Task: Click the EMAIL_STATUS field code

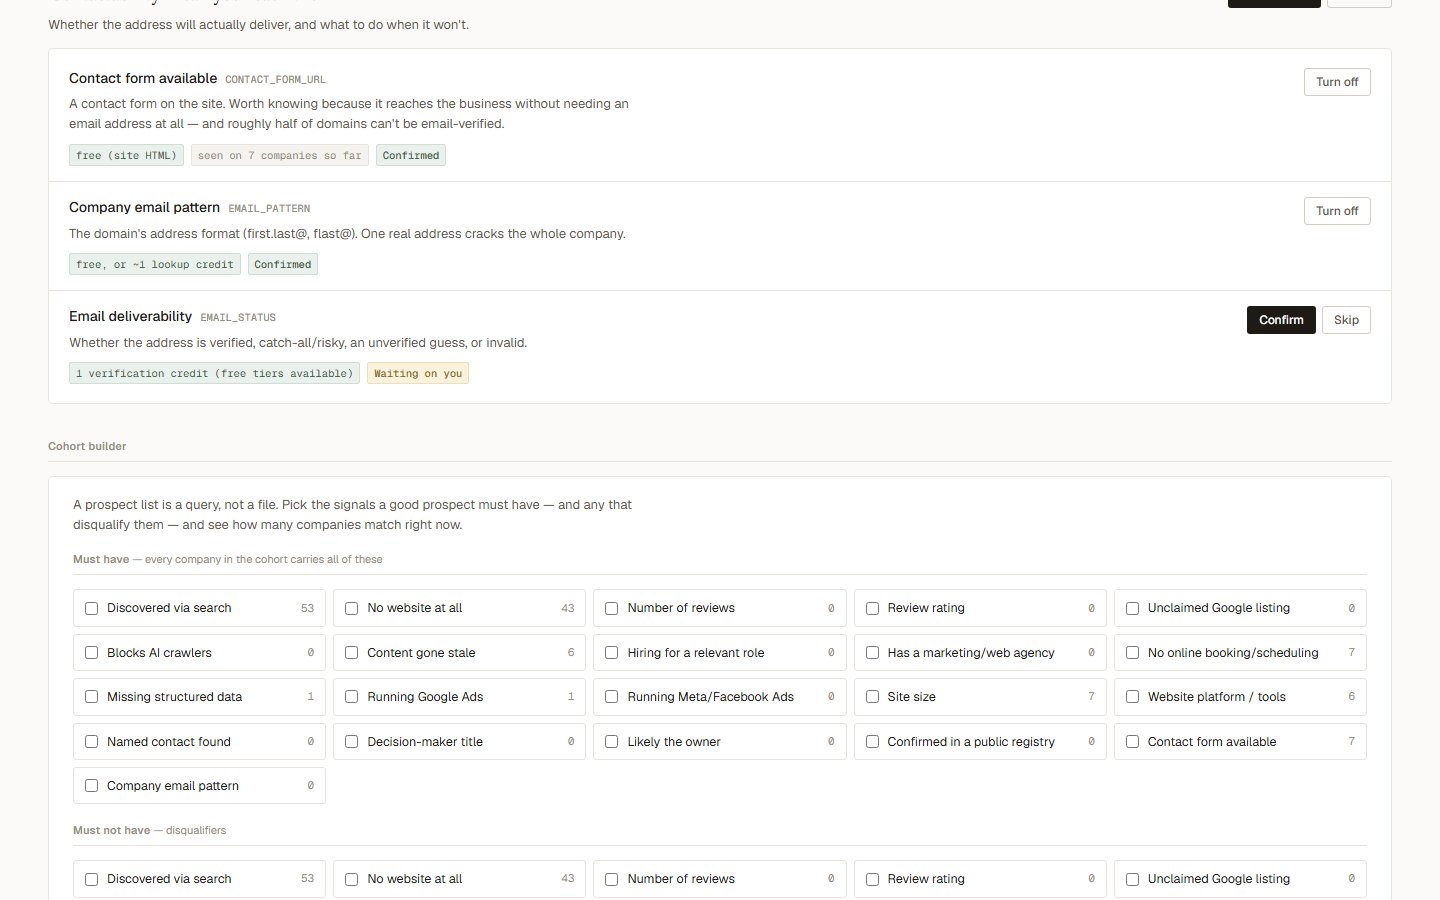Action: click(x=238, y=318)
